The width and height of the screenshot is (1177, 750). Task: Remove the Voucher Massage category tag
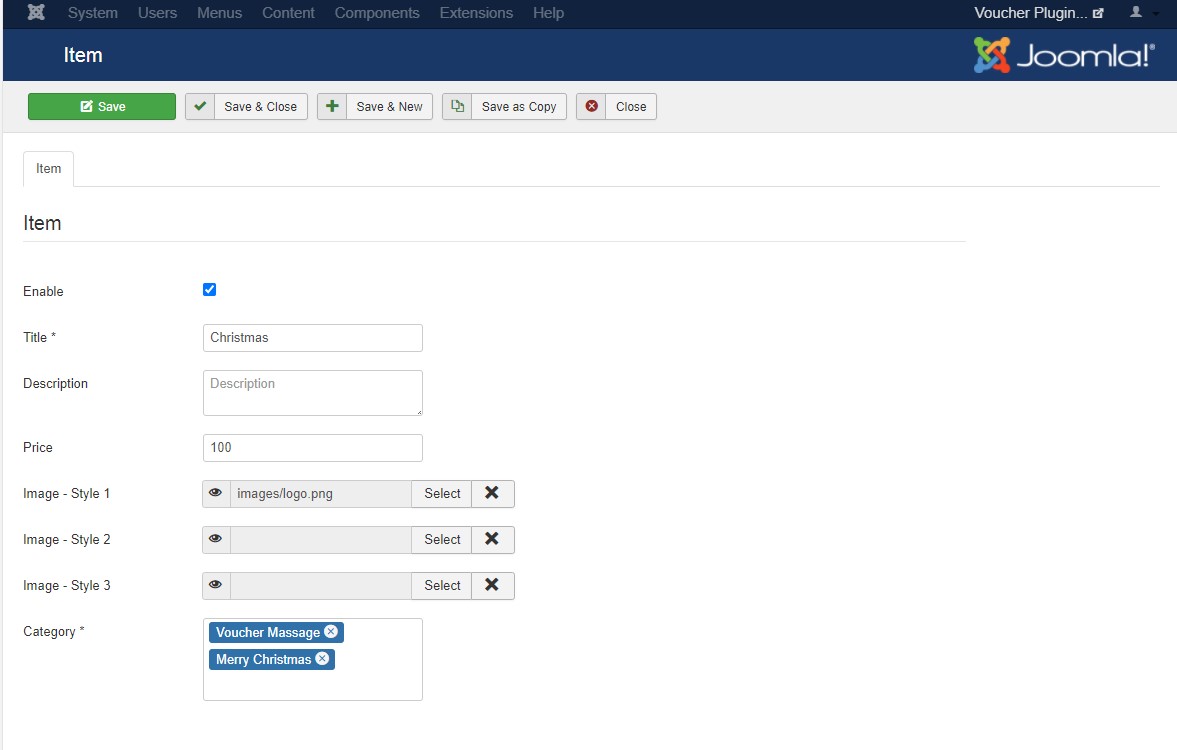[331, 632]
